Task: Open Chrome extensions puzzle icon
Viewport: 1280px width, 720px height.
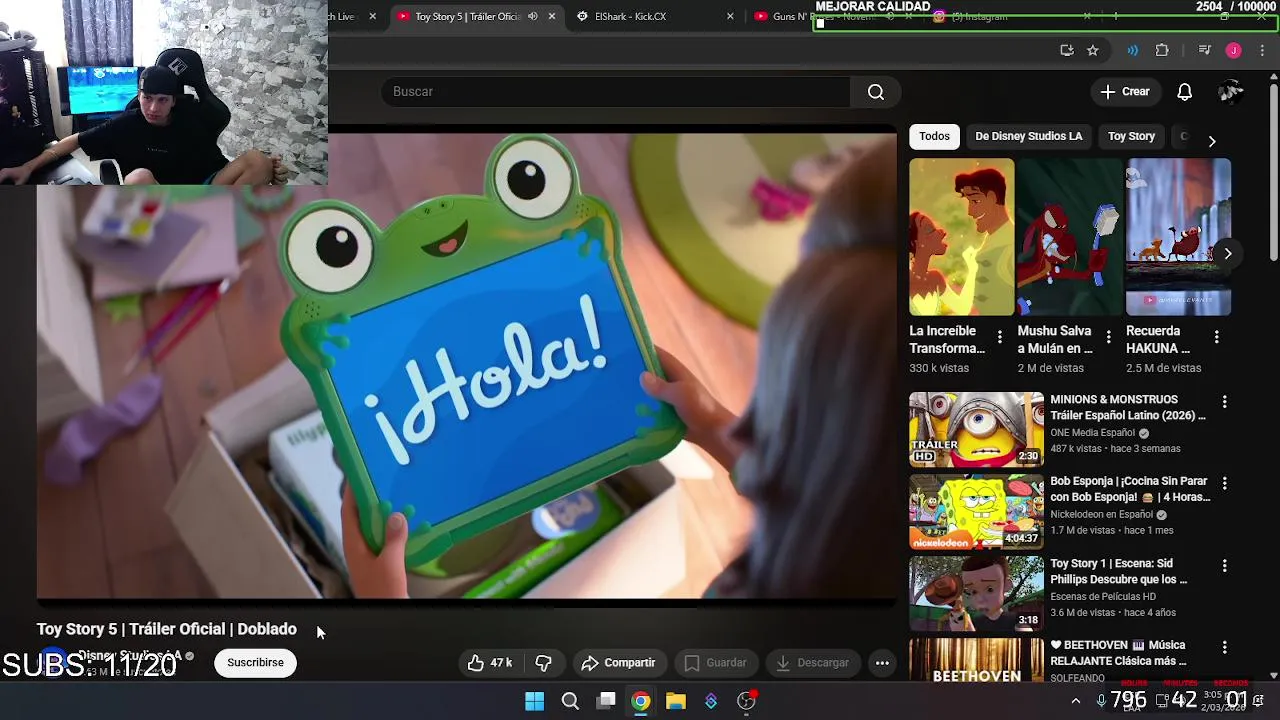Action: coord(1162,50)
